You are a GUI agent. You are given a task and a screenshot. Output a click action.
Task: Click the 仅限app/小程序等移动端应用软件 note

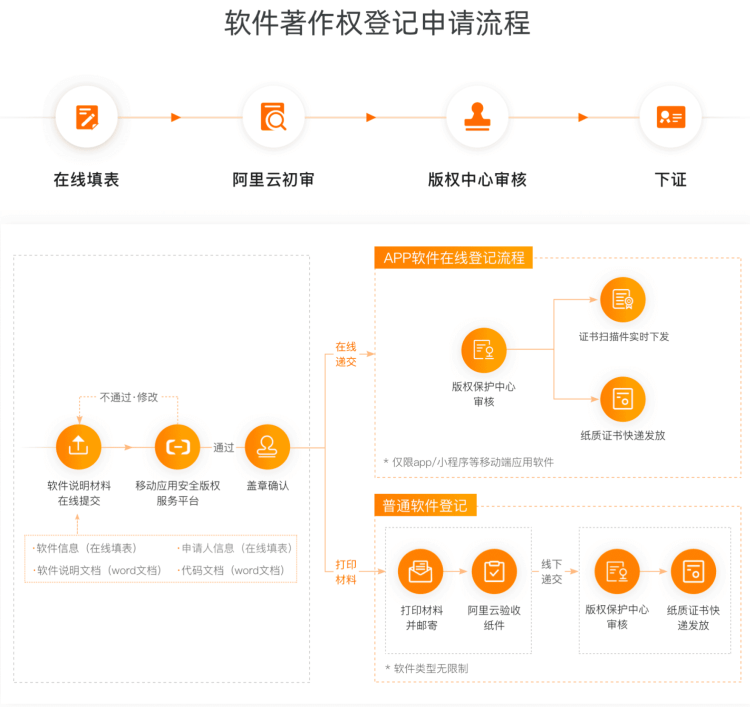pos(469,462)
